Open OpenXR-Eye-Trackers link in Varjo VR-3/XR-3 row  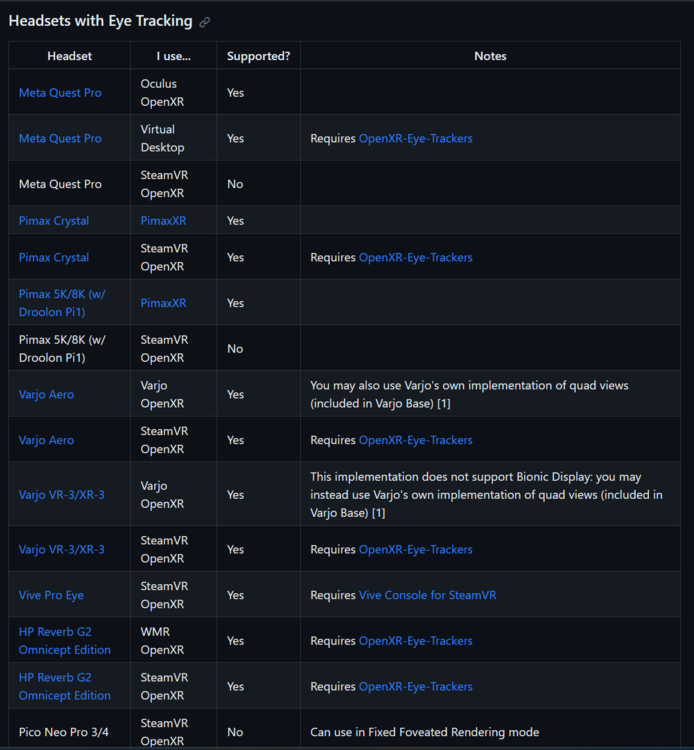[x=415, y=550]
